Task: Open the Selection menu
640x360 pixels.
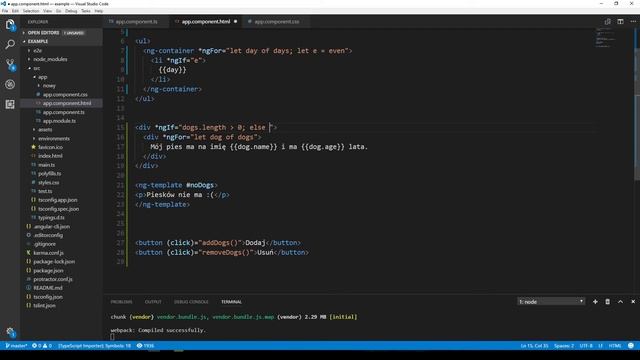Action: click(x=31, y=11)
